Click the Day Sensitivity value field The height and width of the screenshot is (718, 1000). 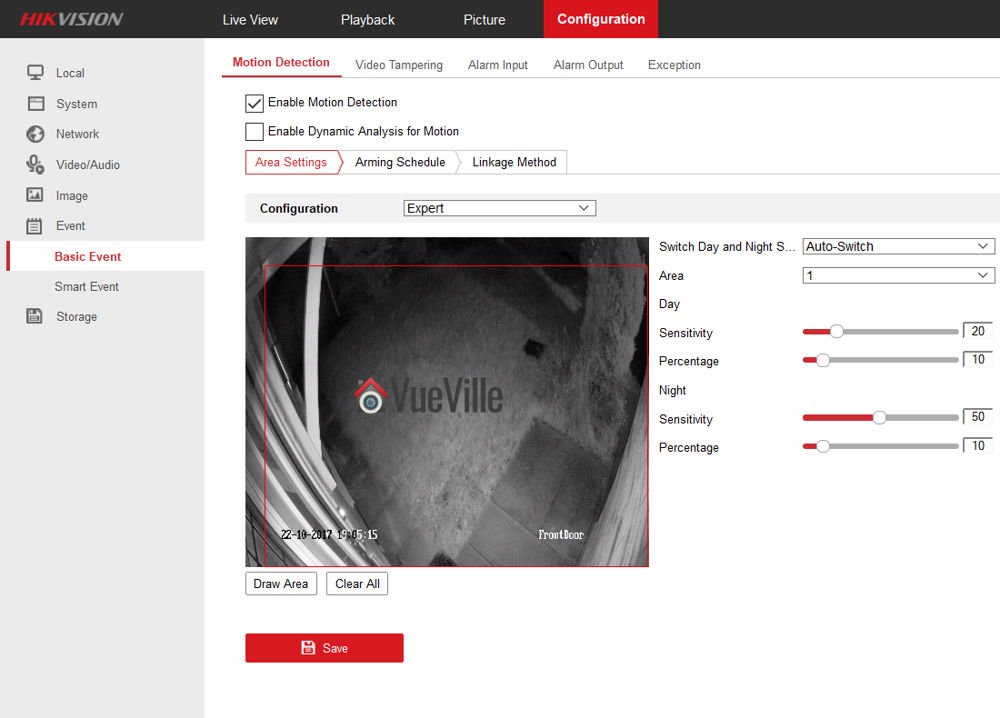click(x=978, y=331)
